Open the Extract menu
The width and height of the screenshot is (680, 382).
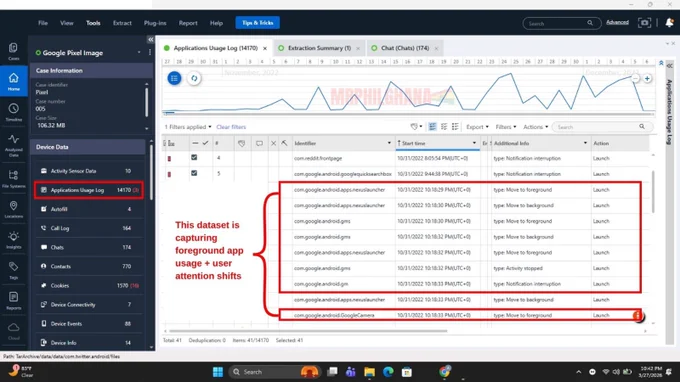click(x=122, y=23)
